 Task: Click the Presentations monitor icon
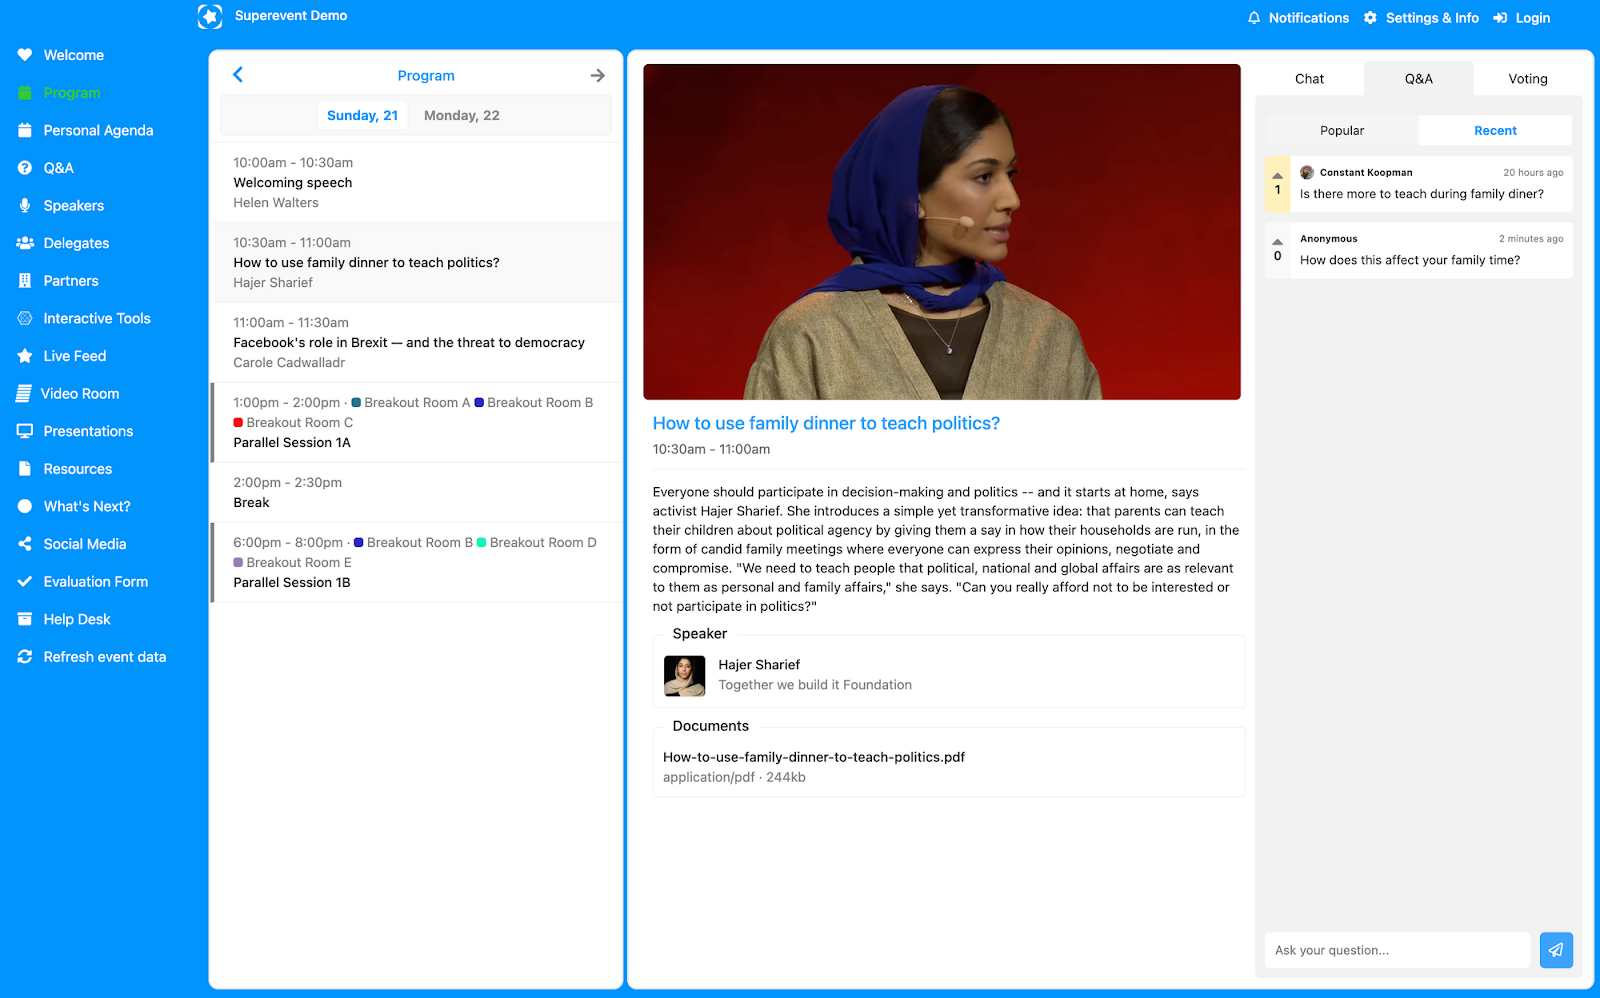[25, 431]
